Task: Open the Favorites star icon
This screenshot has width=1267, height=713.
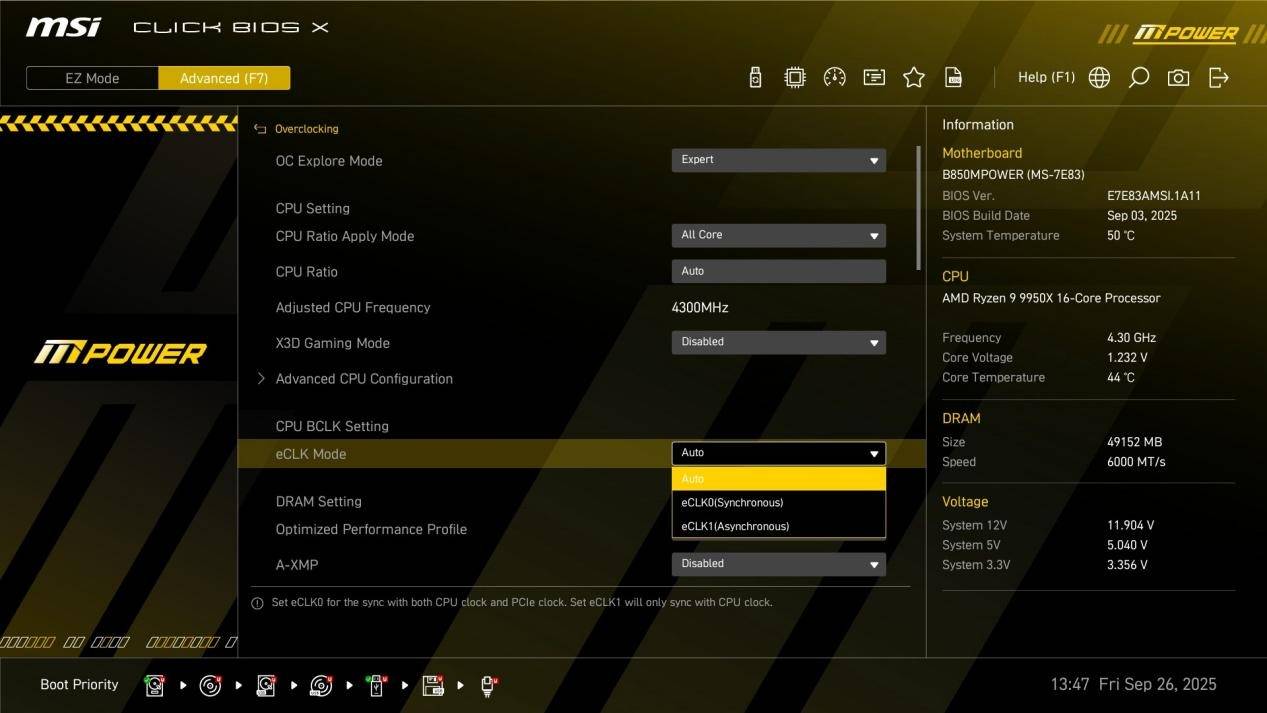Action: tap(913, 78)
